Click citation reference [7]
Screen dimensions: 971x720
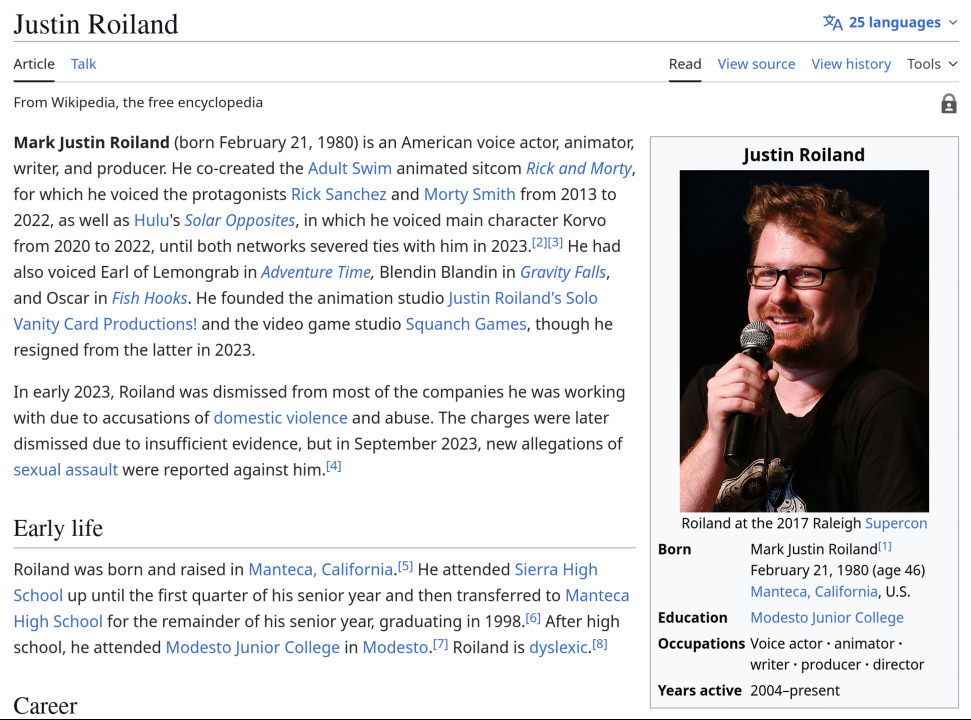[x=440, y=643]
